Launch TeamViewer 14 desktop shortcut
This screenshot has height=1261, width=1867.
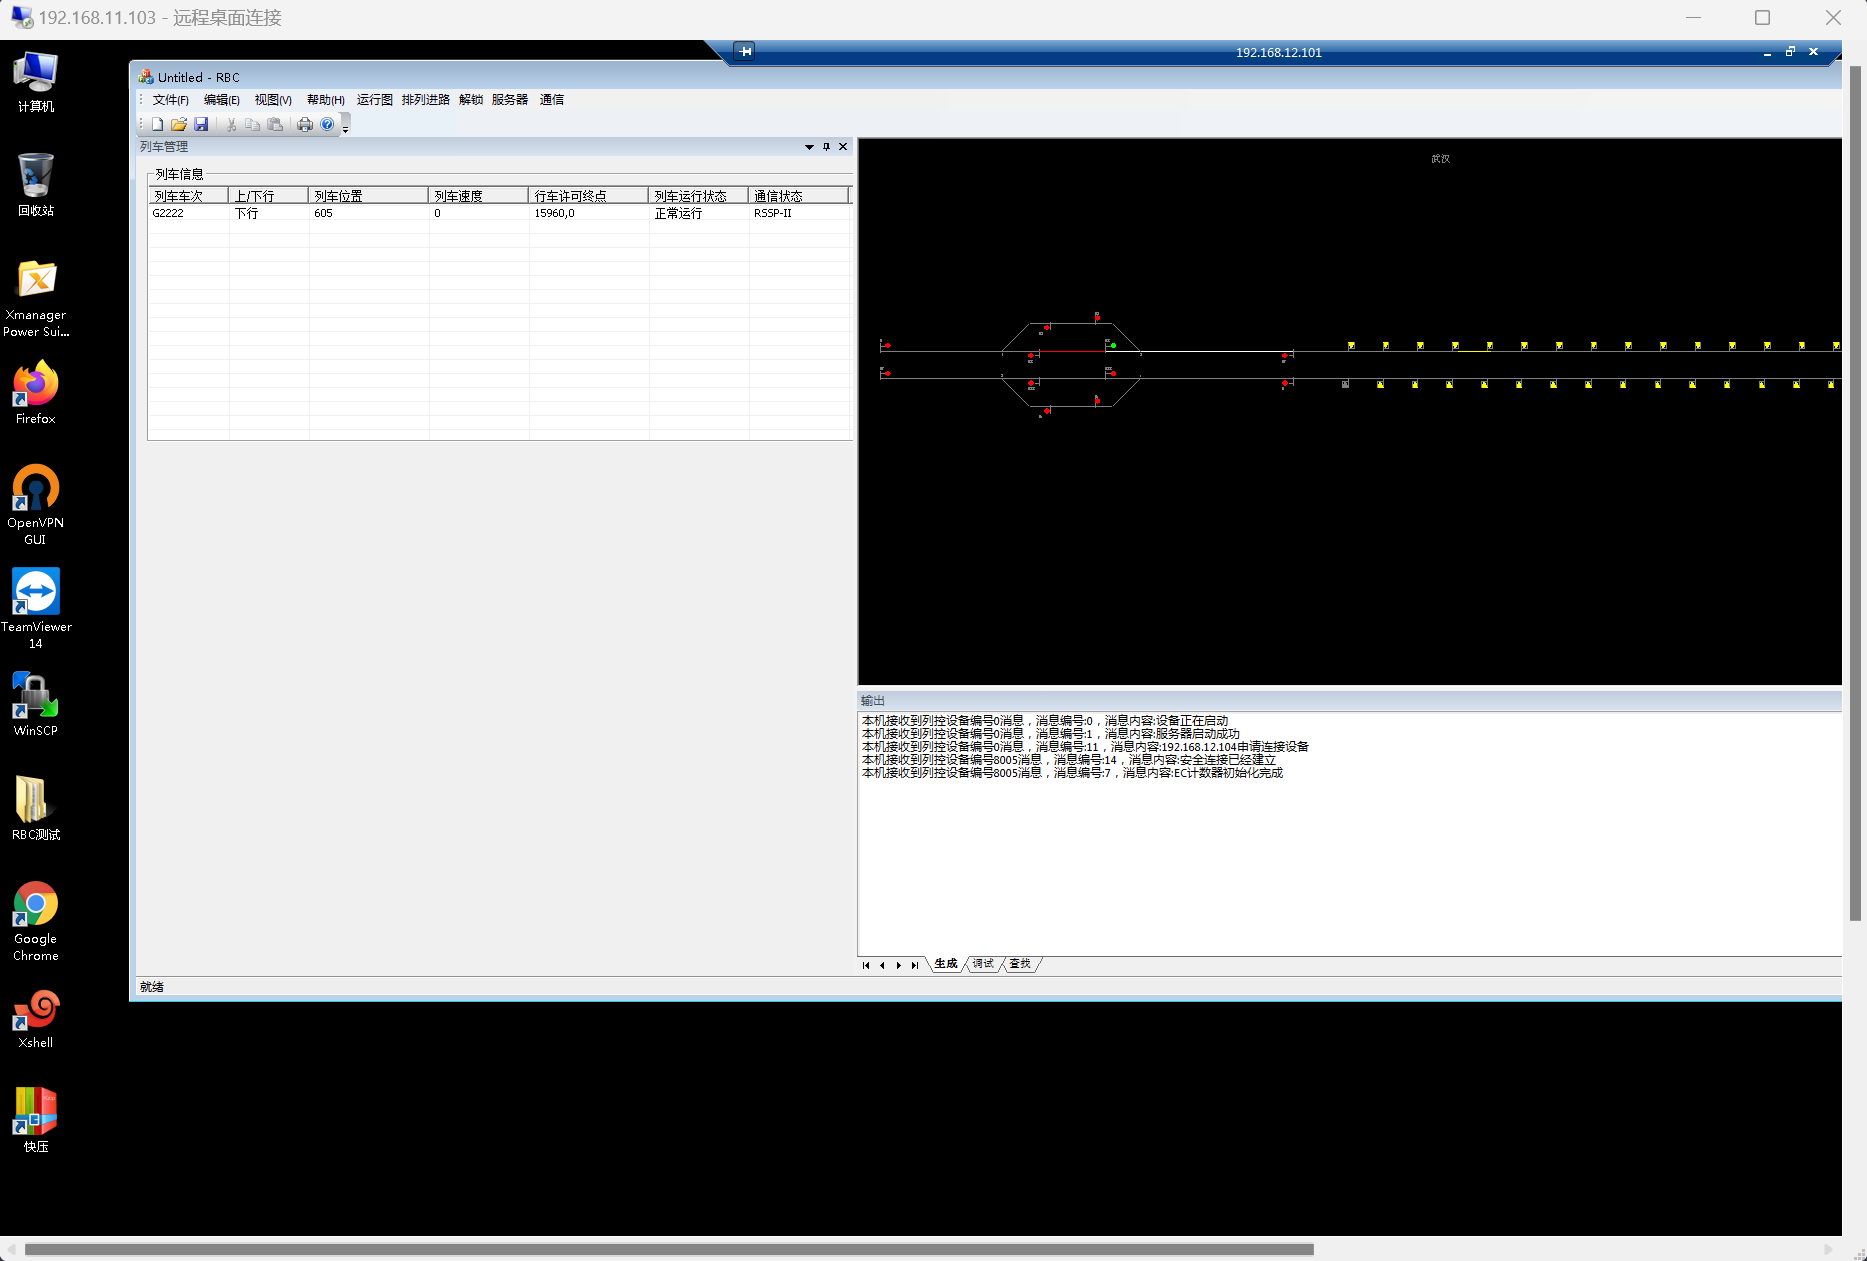[36, 609]
